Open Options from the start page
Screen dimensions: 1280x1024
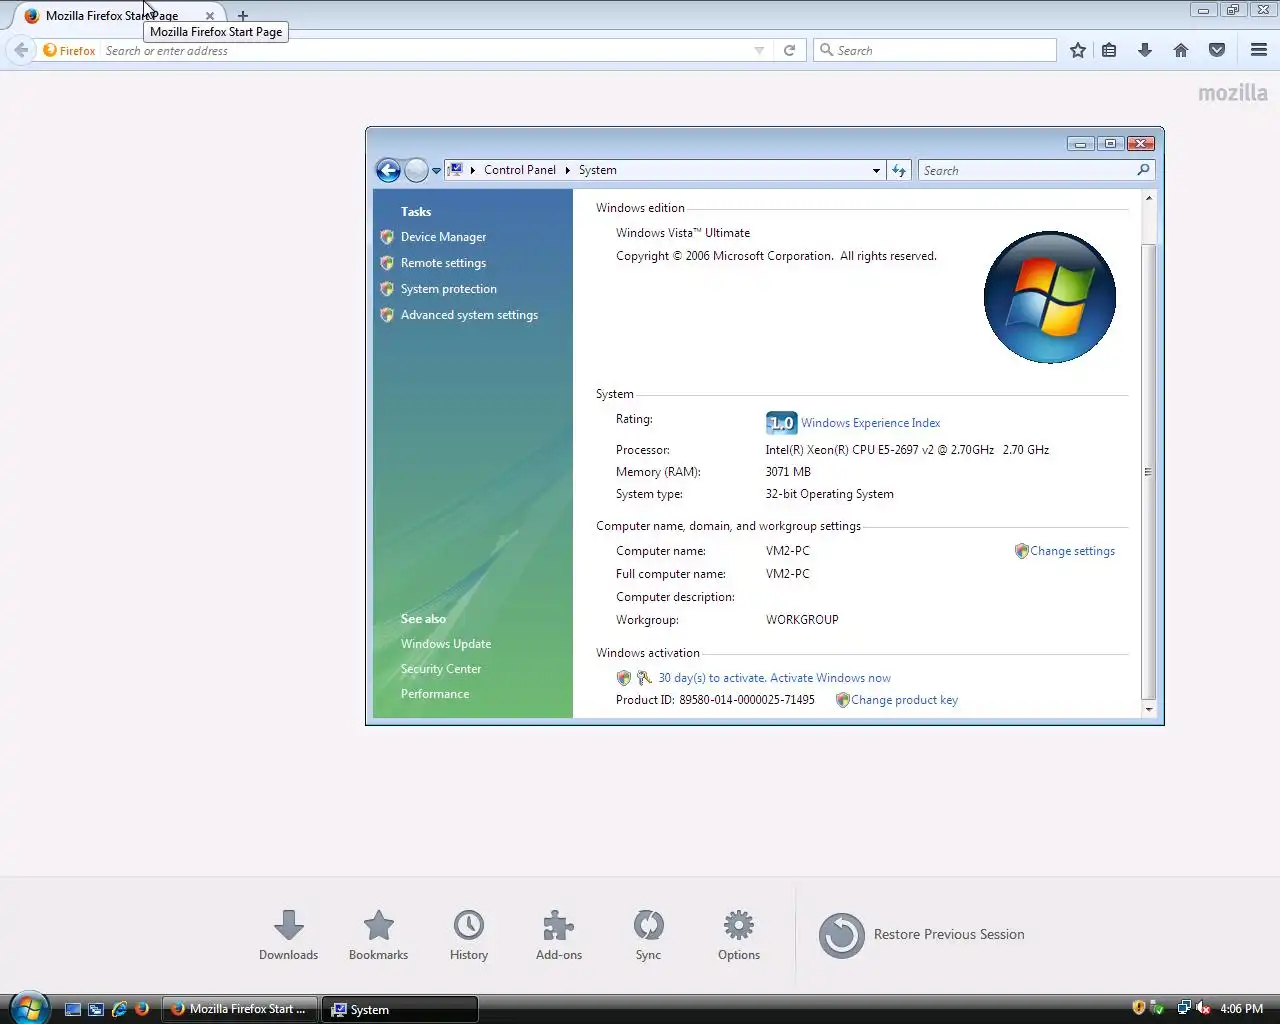(x=739, y=935)
